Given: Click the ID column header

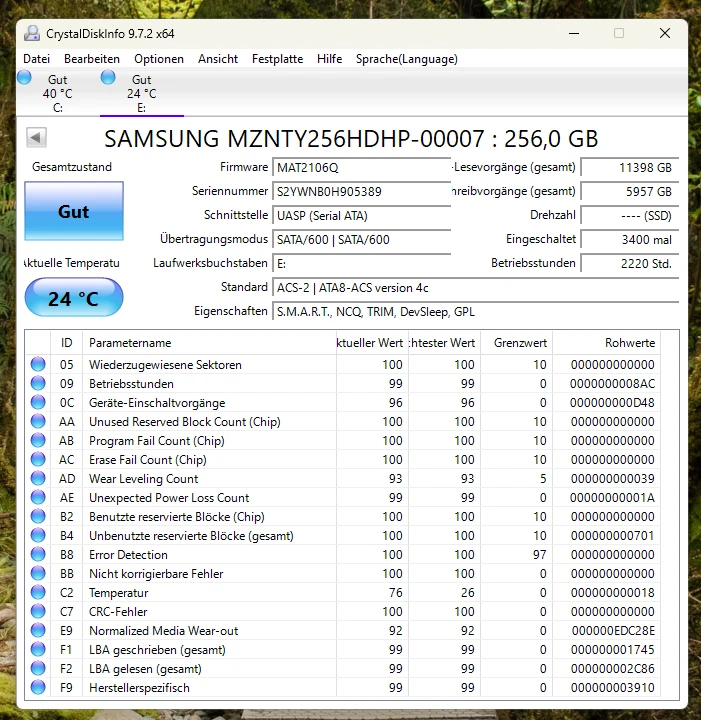Looking at the screenshot, I should click(x=67, y=343).
